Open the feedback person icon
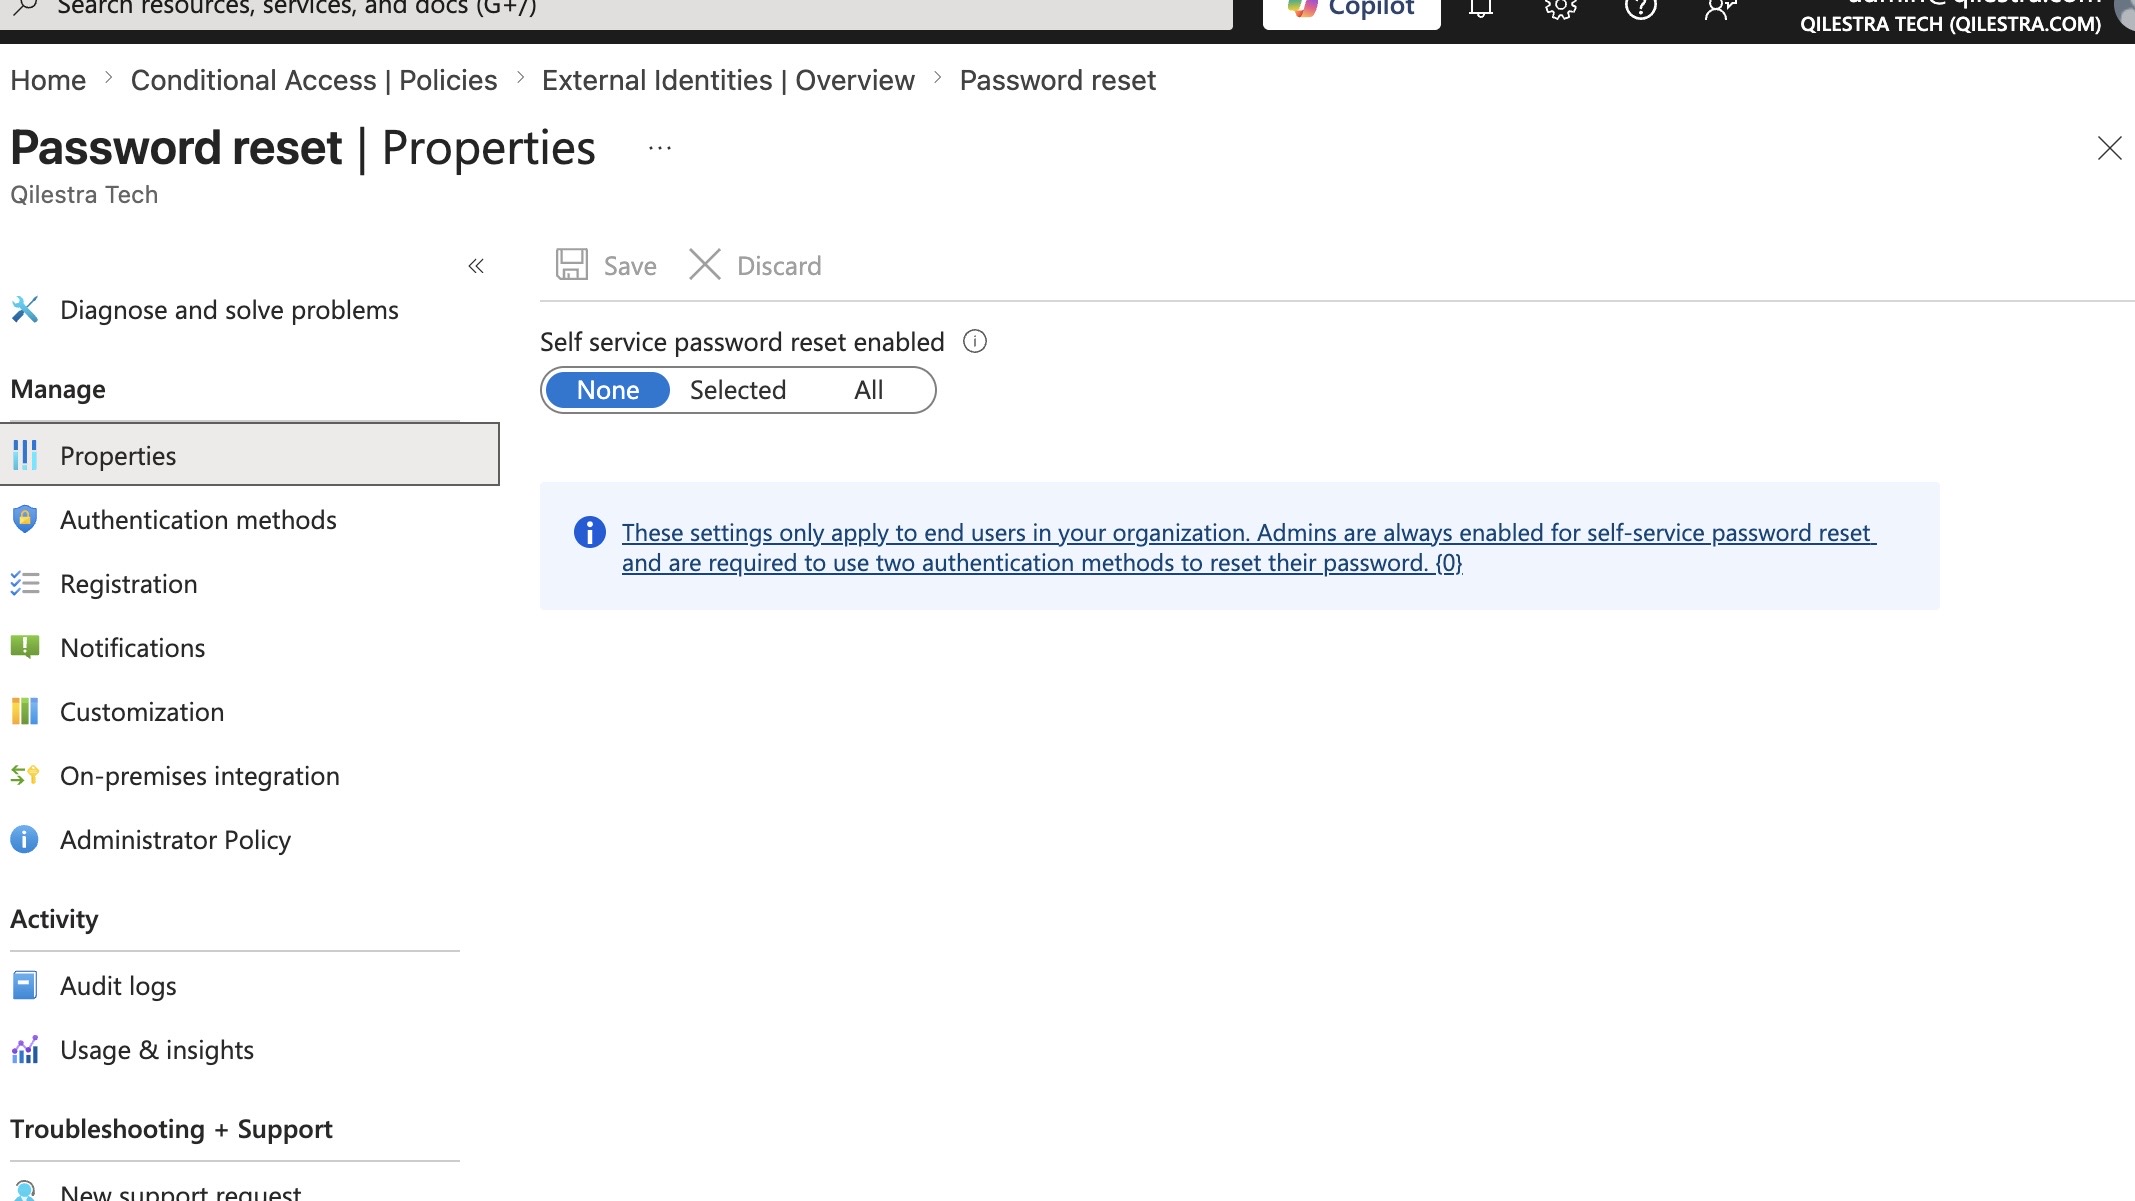The image size is (2135, 1201). click(x=1721, y=9)
